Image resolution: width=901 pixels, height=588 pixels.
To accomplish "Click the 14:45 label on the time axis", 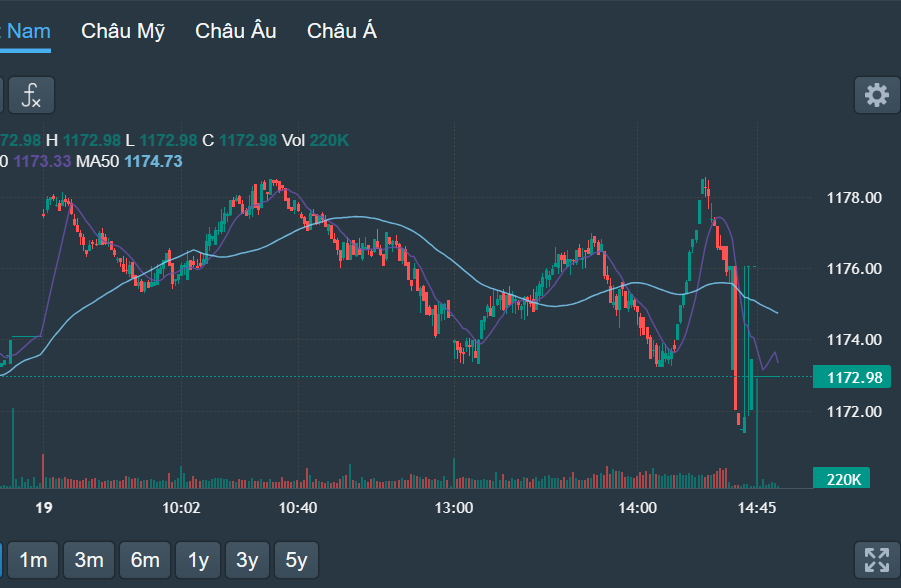I will (x=755, y=508).
